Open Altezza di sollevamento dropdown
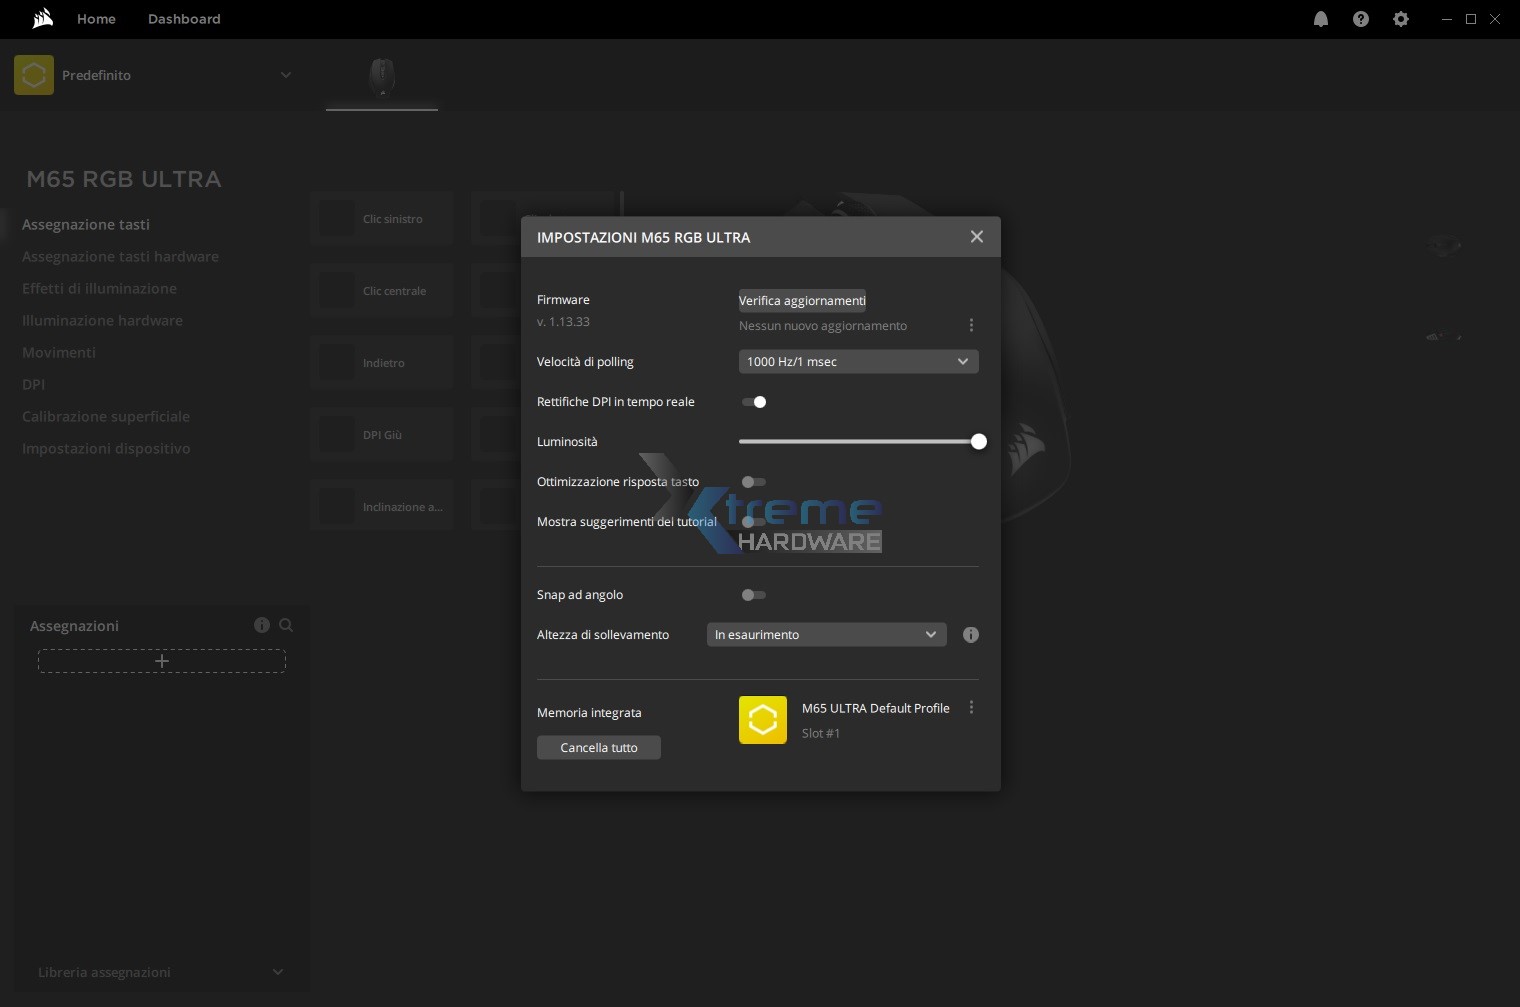The width and height of the screenshot is (1520, 1007). [826, 635]
